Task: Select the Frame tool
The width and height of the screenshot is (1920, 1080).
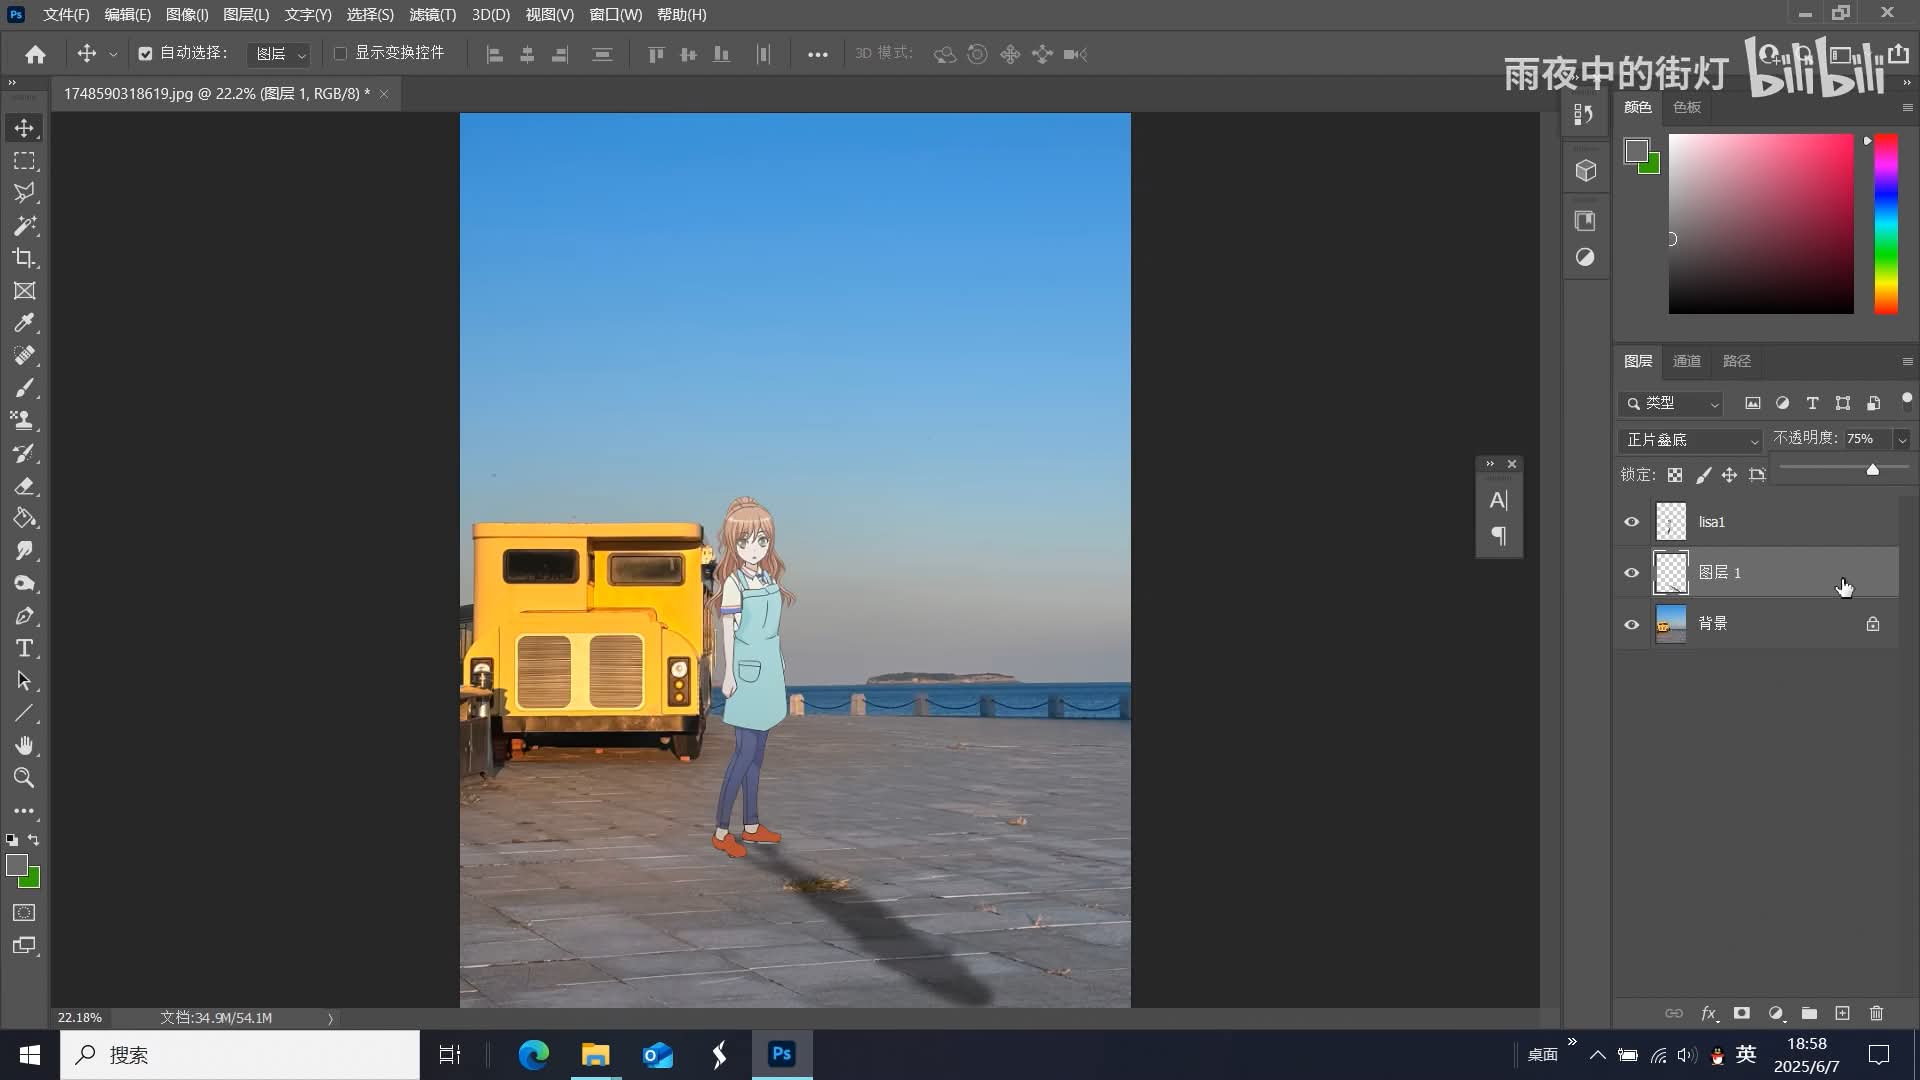Action: (24, 291)
